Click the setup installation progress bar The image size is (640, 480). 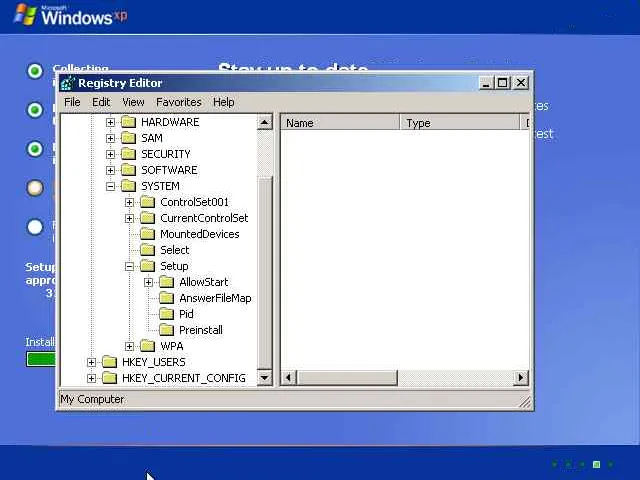pyautogui.click(x=41, y=359)
